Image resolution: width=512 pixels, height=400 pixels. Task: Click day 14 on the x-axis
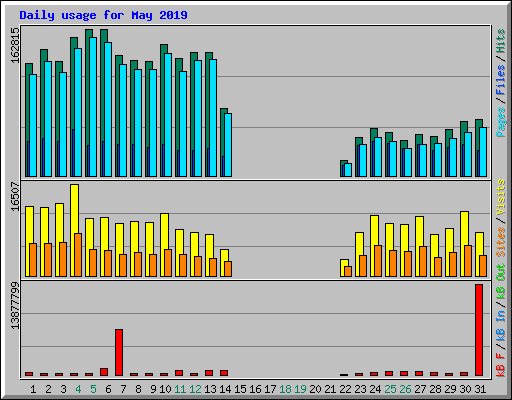point(225,389)
